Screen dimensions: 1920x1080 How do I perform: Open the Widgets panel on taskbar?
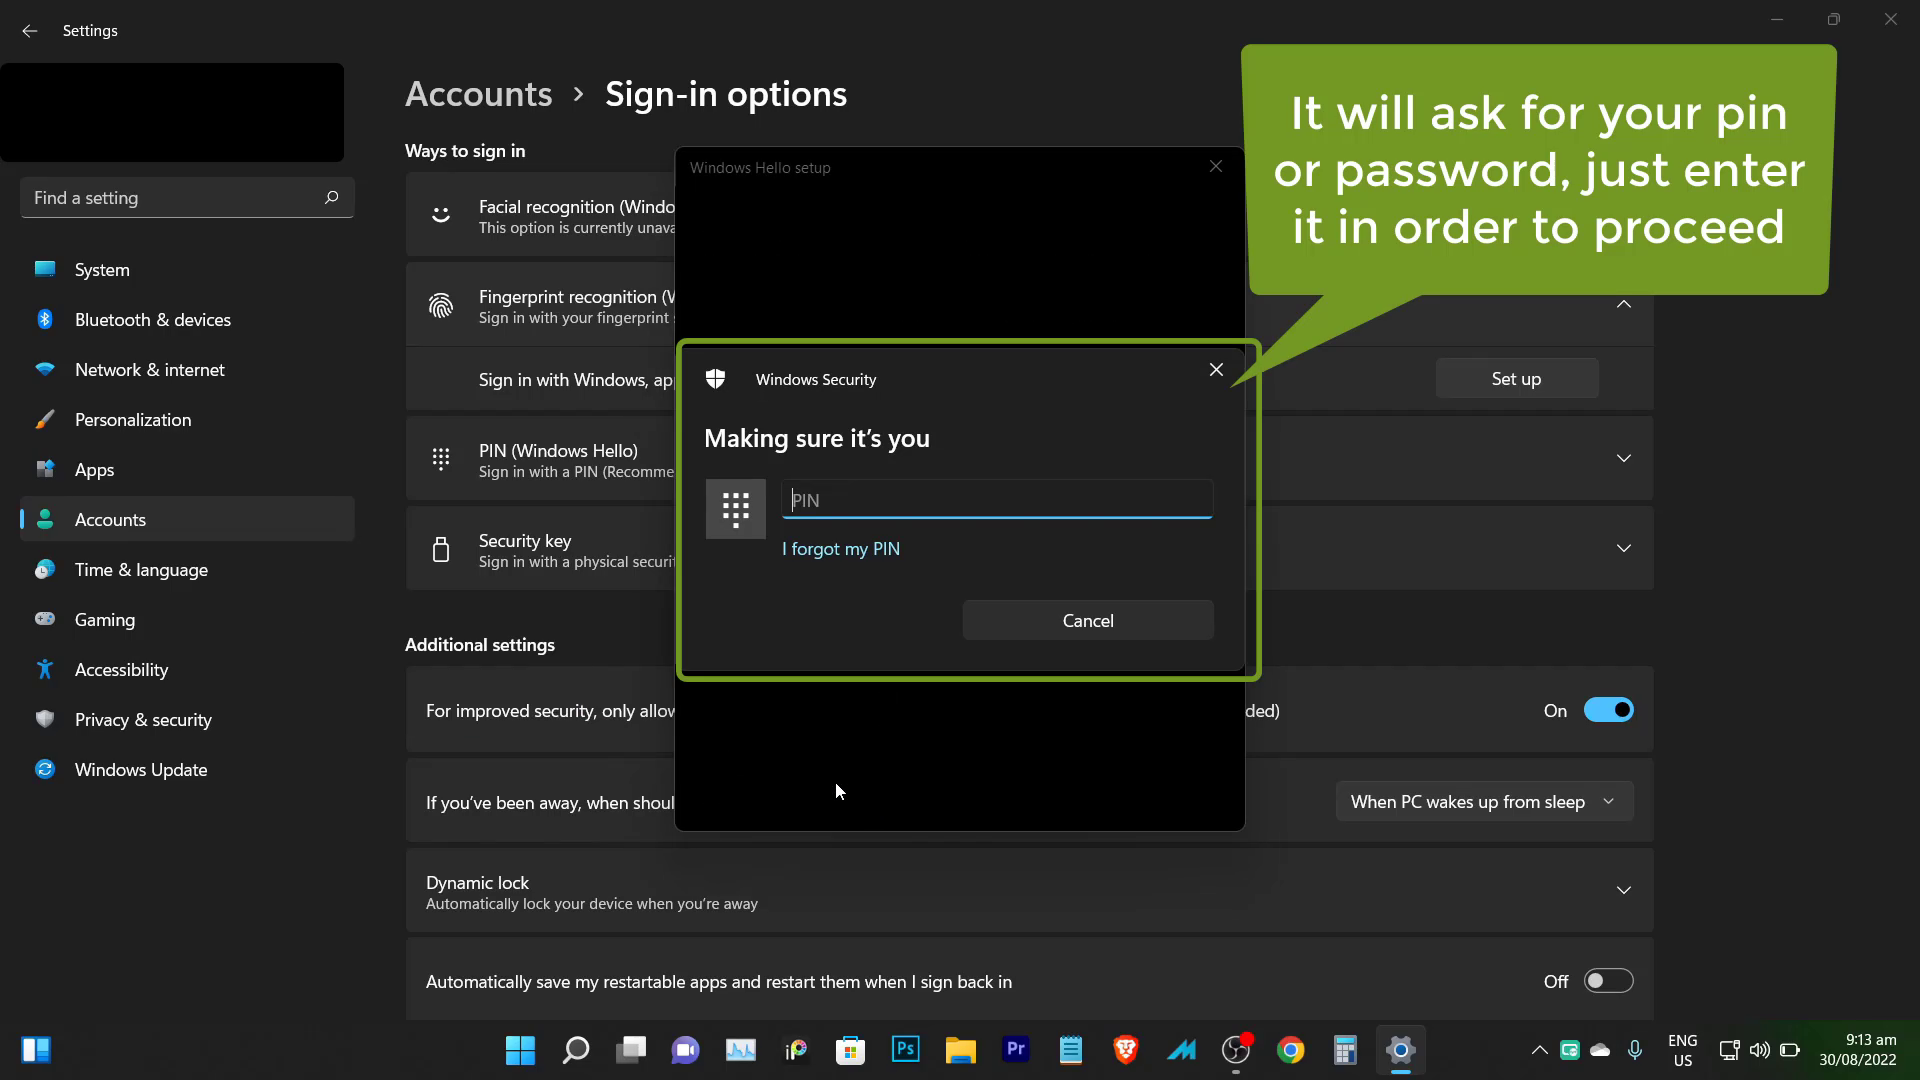coord(36,1050)
